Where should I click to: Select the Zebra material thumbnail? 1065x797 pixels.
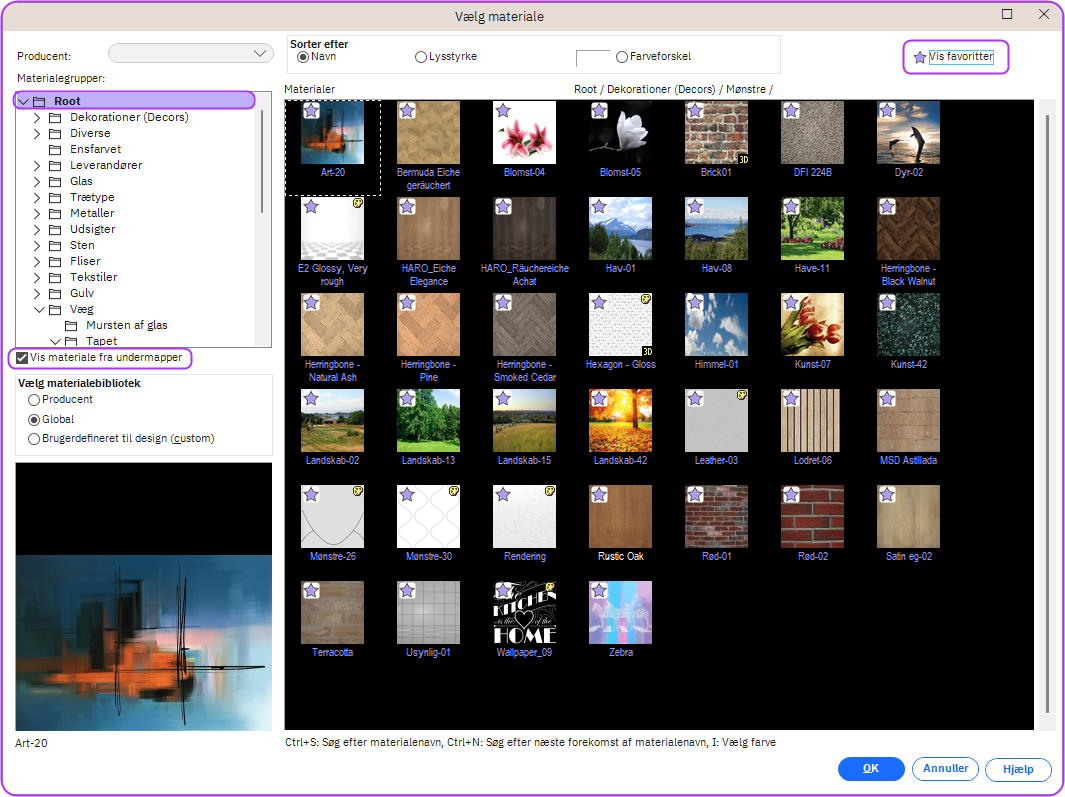[620, 613]
